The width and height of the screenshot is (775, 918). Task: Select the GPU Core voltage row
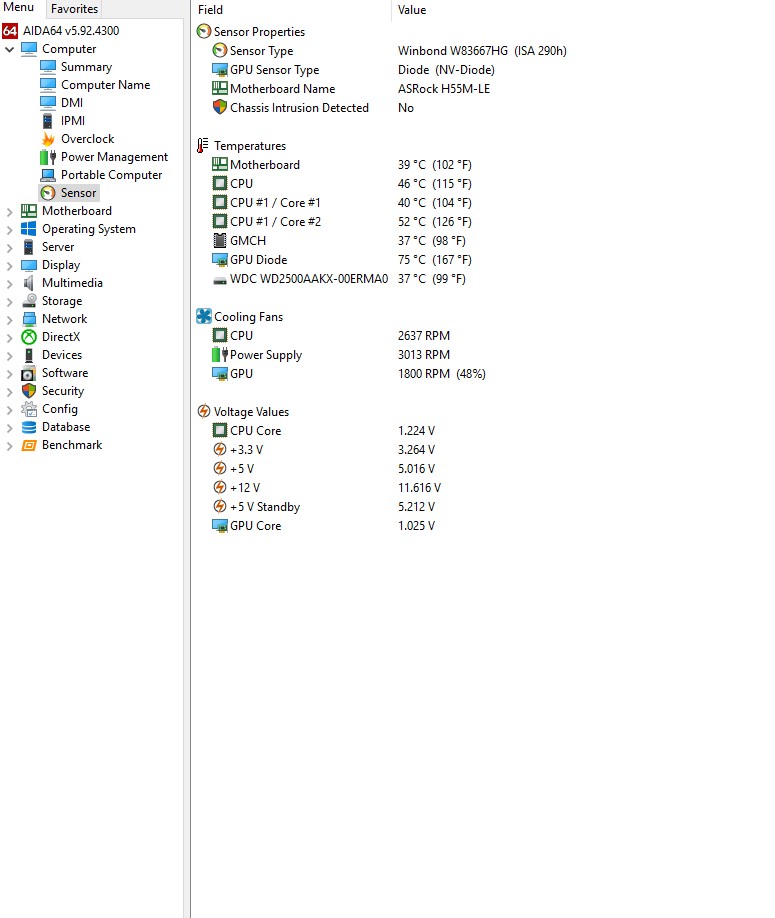[x=323, y=526]
